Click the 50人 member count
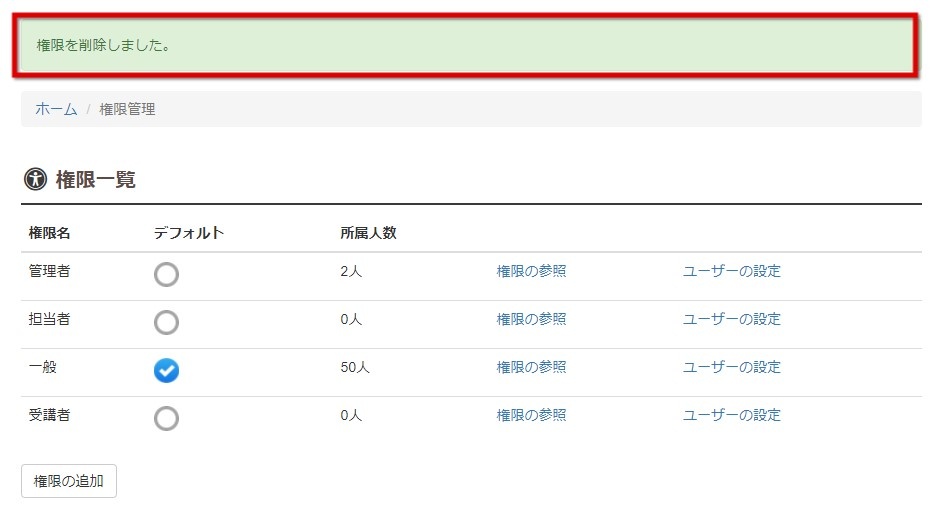 pyautogui.click(x=355, y=367)
